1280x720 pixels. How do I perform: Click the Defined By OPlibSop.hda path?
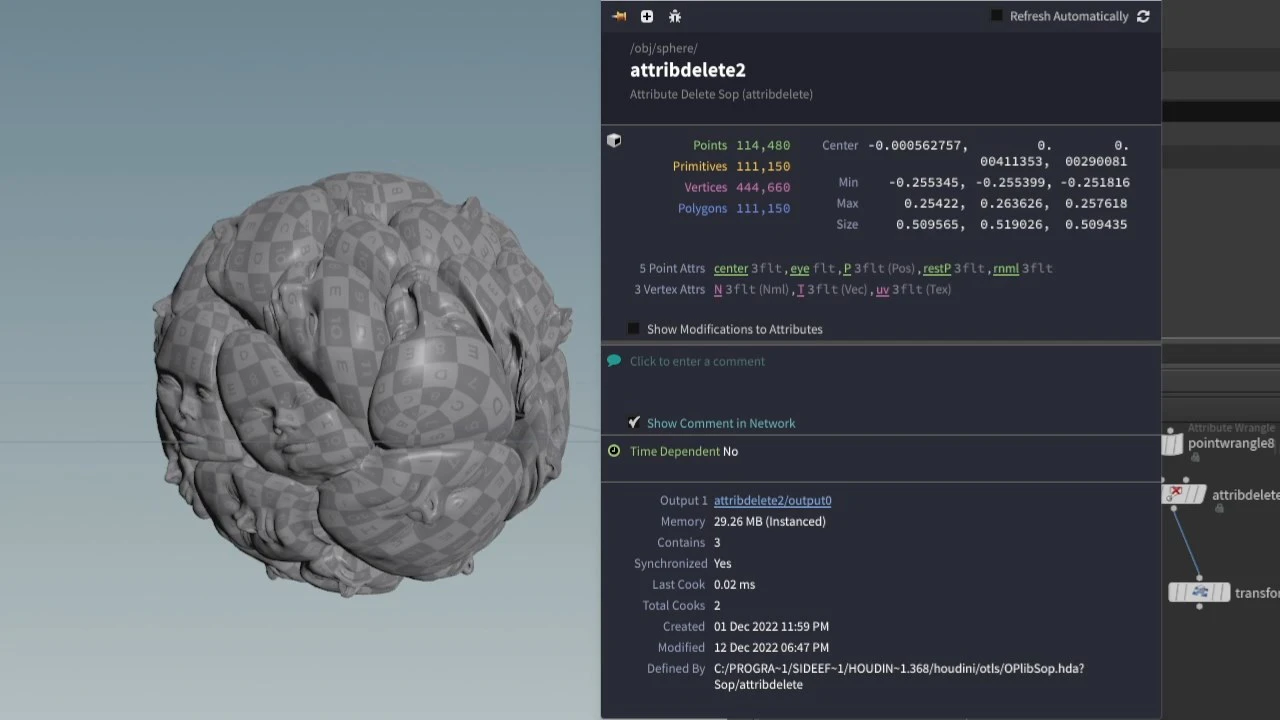point(899,676)
